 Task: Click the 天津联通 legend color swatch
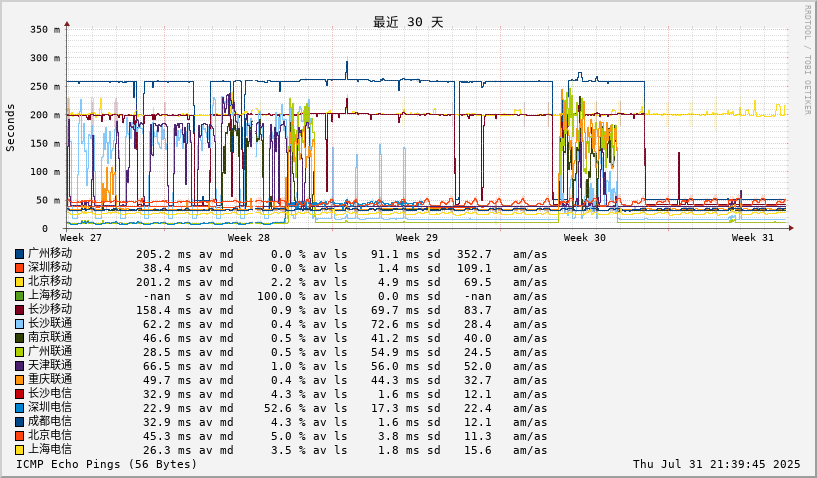click(19, 366)
